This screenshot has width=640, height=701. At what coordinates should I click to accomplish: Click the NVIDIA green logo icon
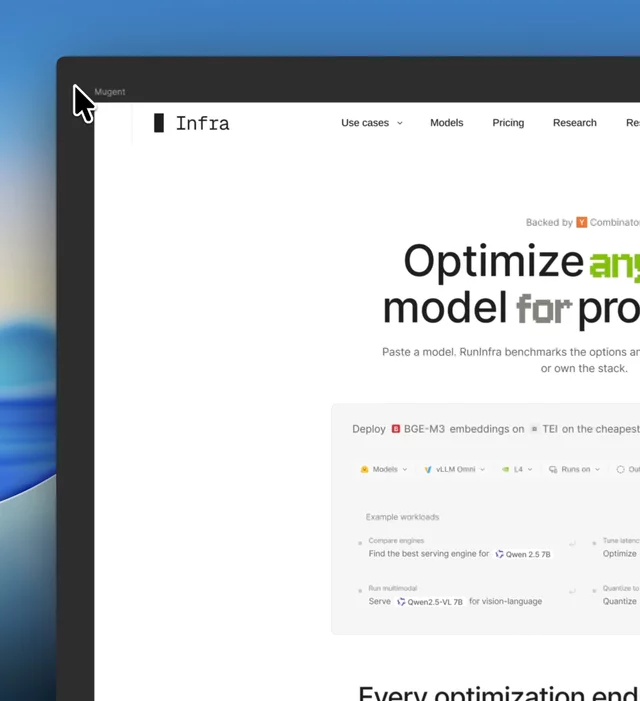coord(505,469)
